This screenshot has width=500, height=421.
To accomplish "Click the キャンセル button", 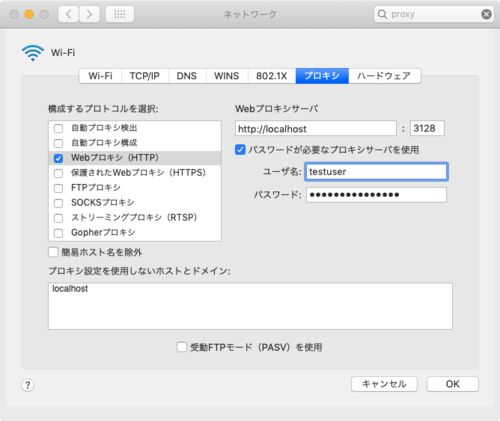I will (x=384, y=384).
